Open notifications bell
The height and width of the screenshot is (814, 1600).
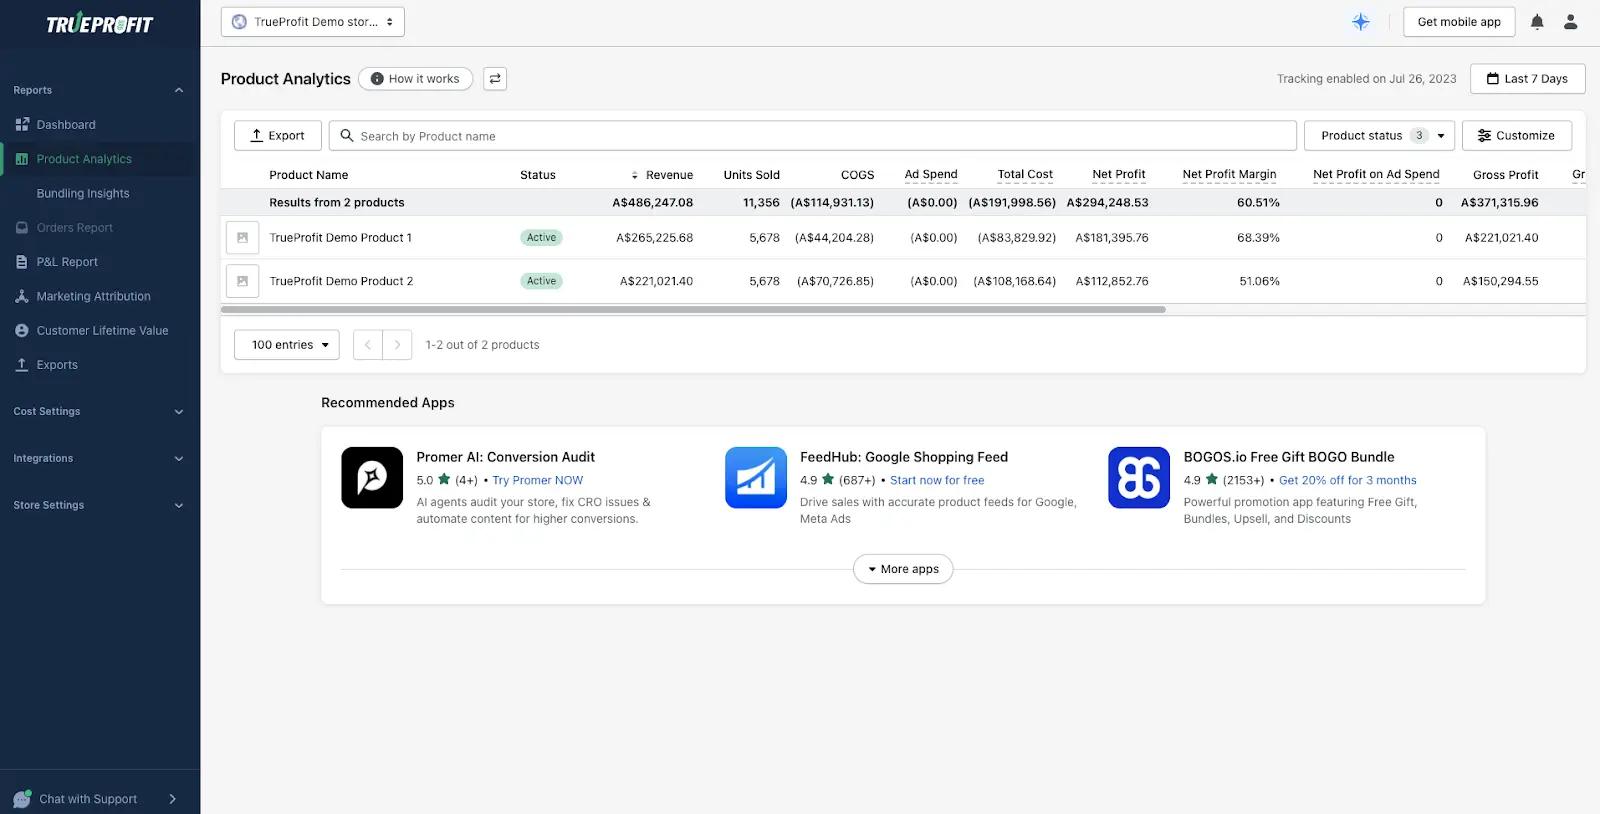tap(1537, 22)
